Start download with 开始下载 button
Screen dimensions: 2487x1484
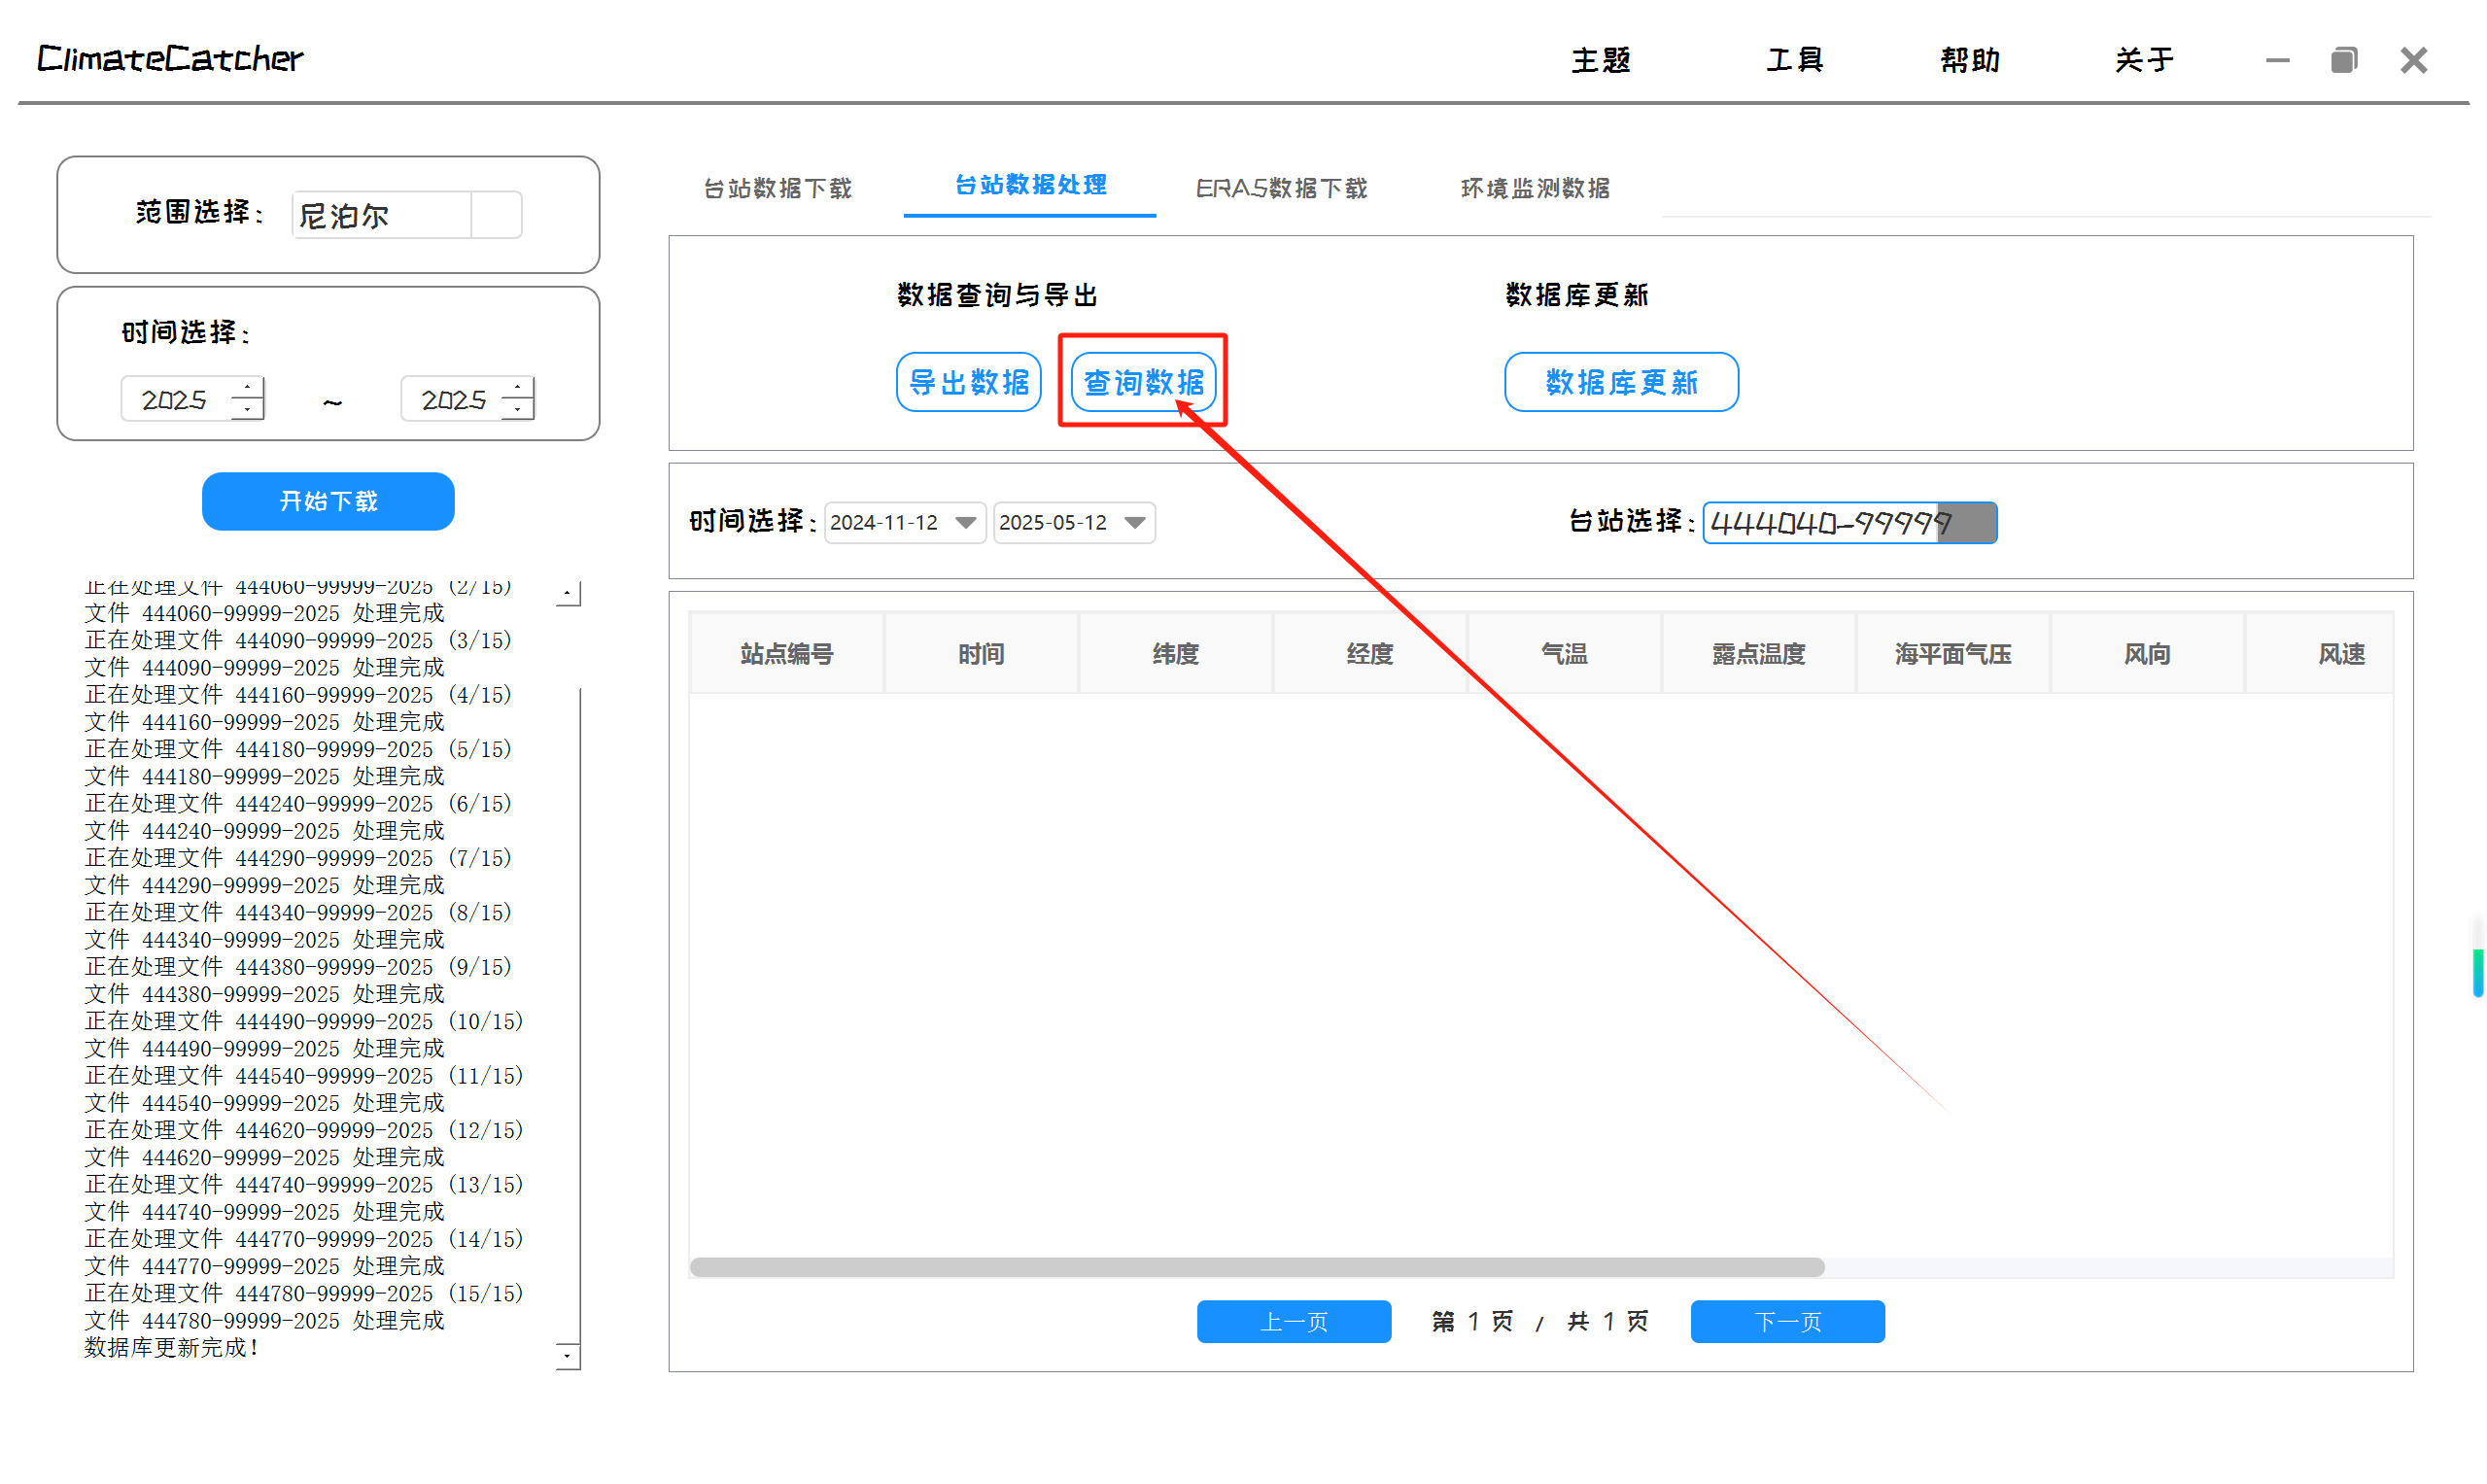tap(328, 501)
